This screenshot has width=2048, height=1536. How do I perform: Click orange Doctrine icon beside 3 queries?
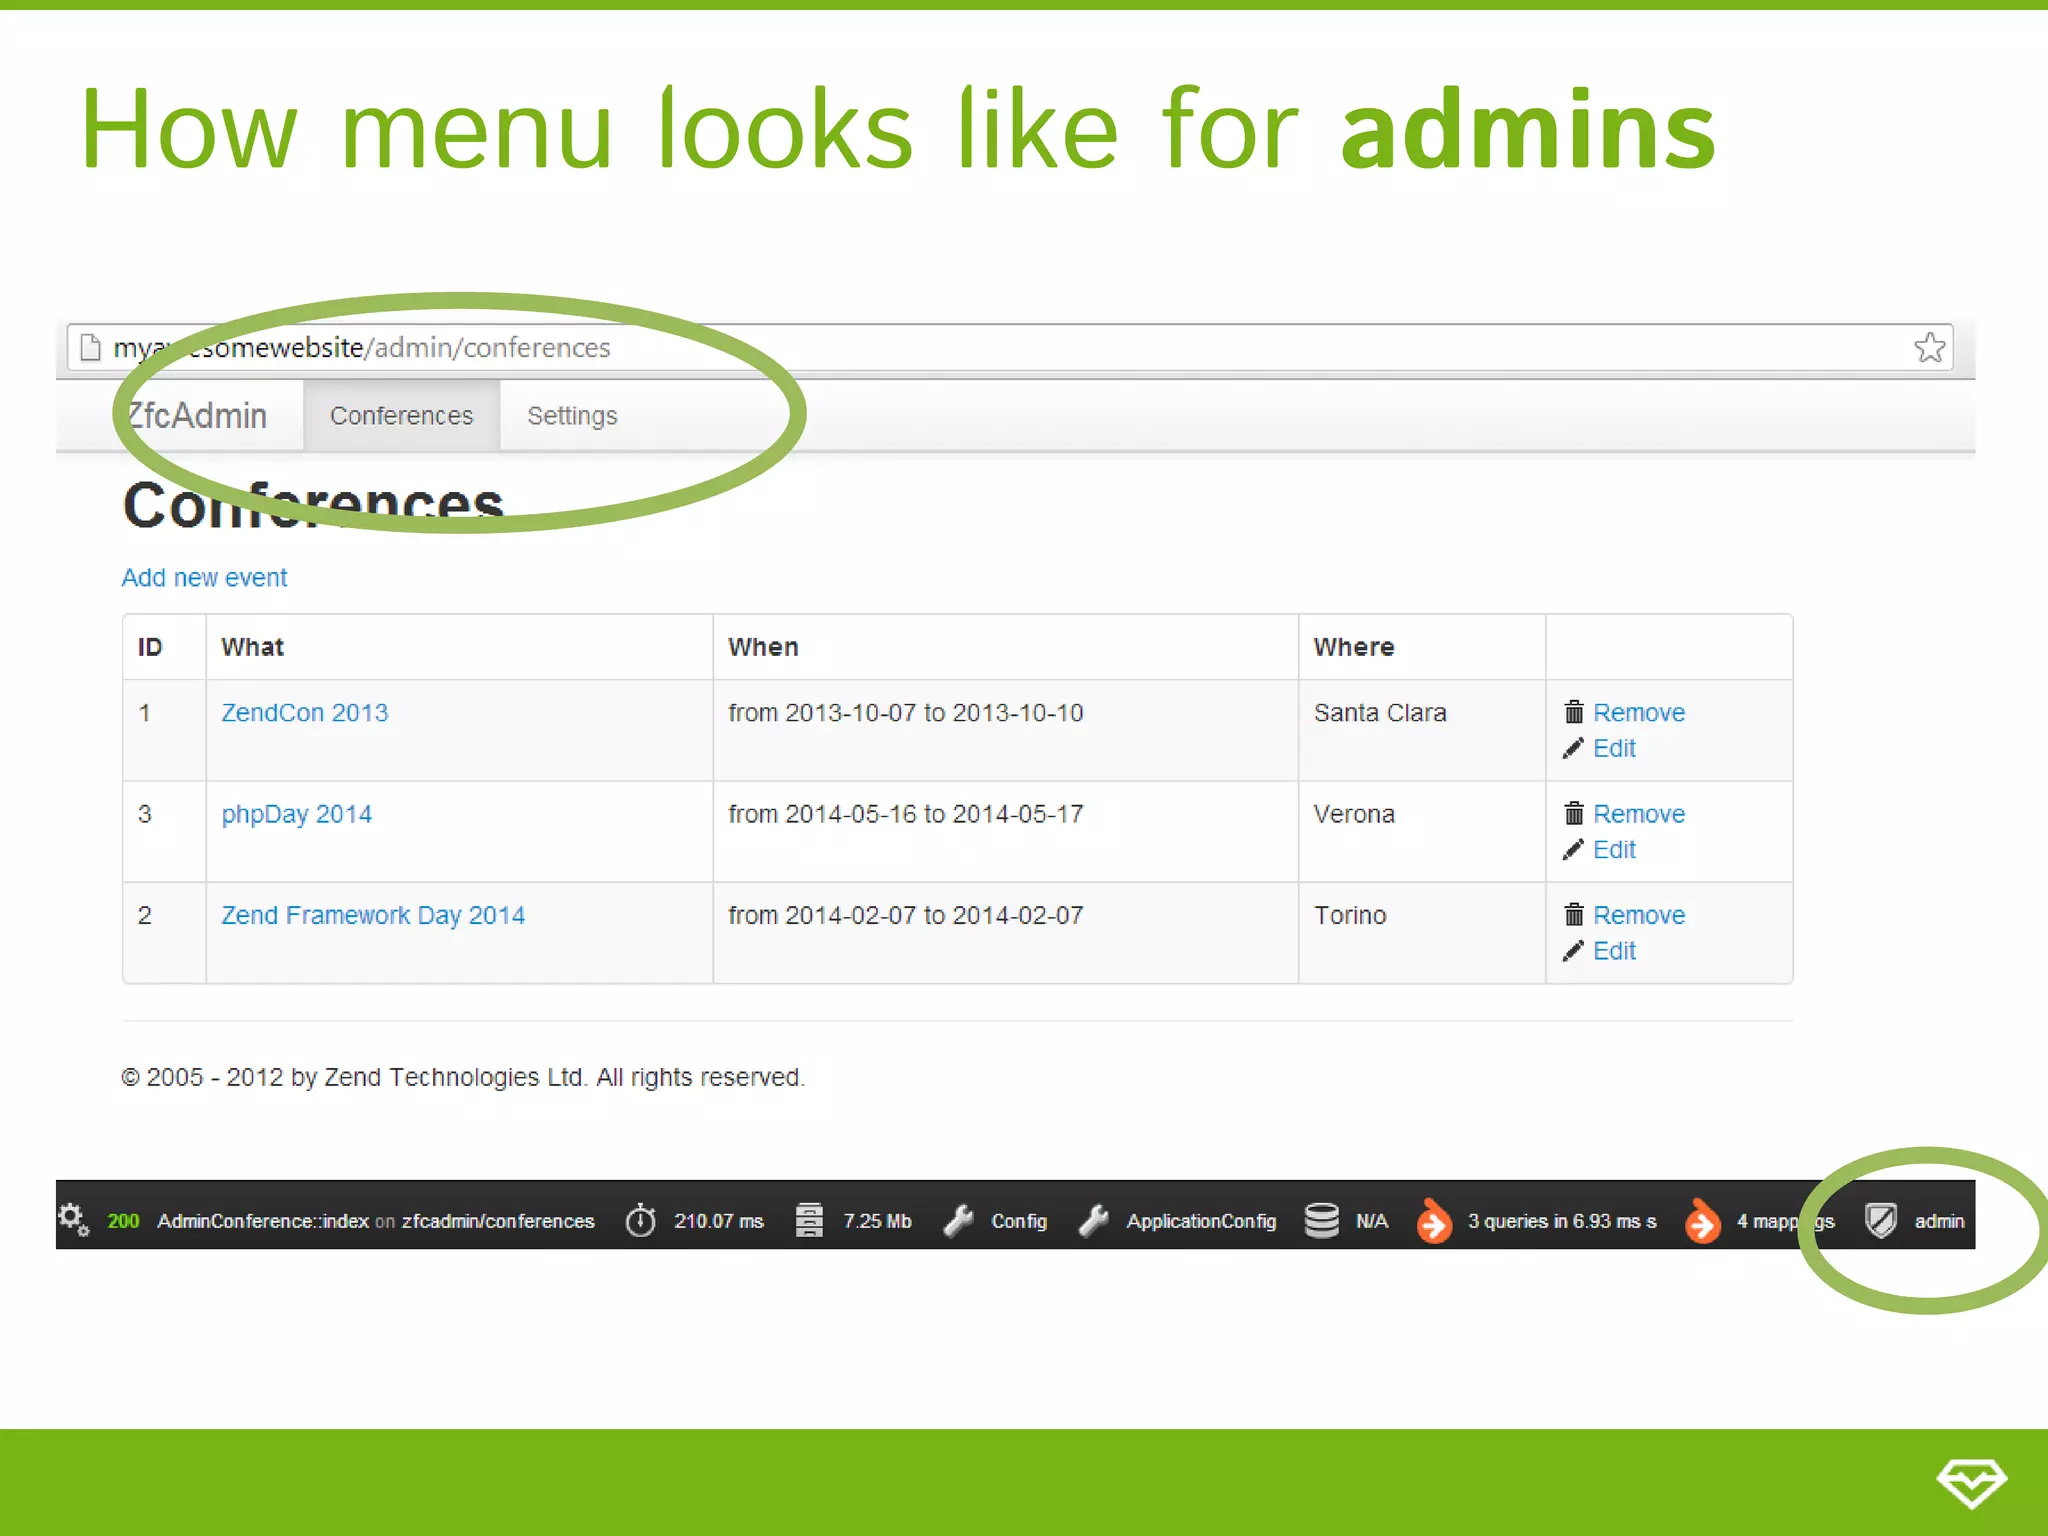[x=1433, y=1220]
